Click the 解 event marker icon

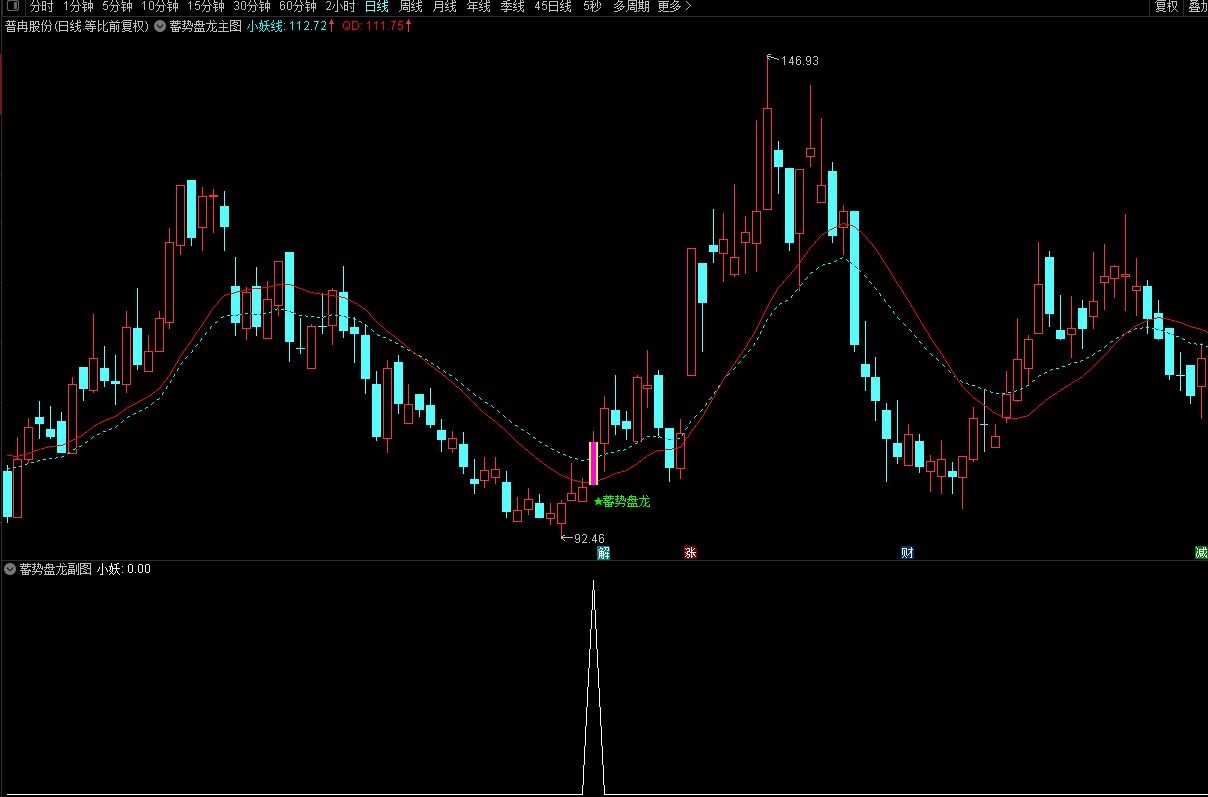pyautogui.click(x=603, y=553)
